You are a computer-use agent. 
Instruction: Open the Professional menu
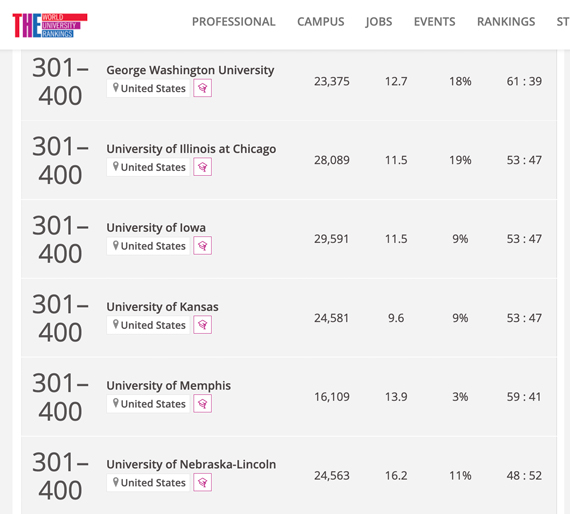coord(233,22)
